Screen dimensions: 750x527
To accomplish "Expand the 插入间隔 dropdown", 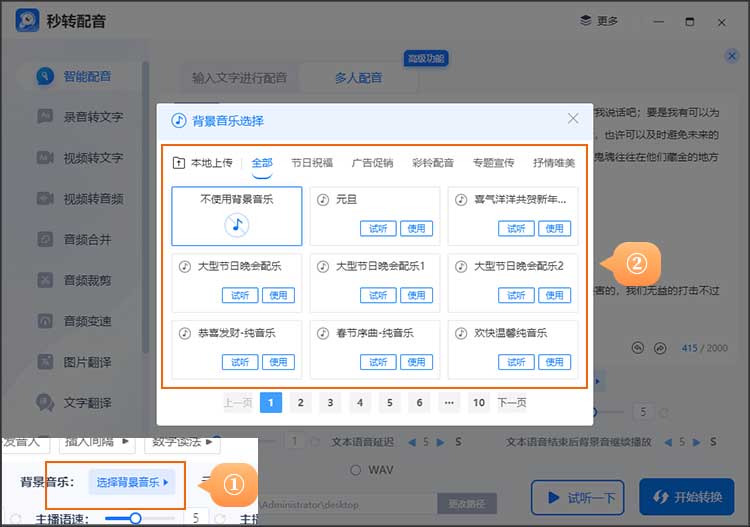I will pos(97,442).
